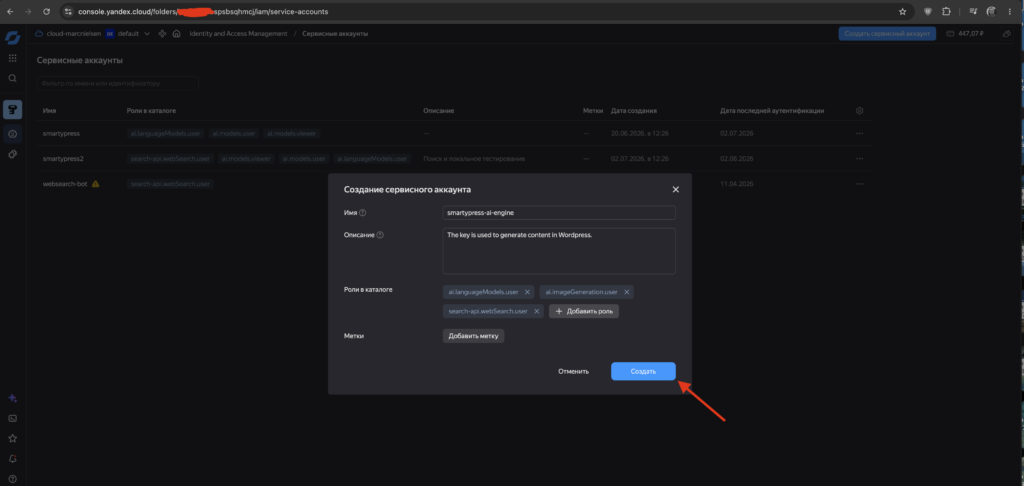Click the home icon in breadcrumbs
The image size is (1024, 486).
176,33
